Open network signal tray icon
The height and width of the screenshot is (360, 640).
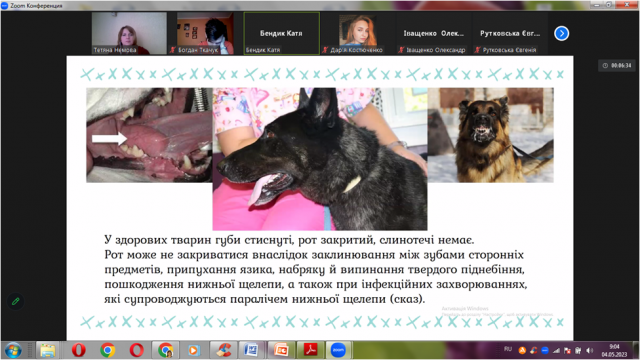(x=556, y=350)
